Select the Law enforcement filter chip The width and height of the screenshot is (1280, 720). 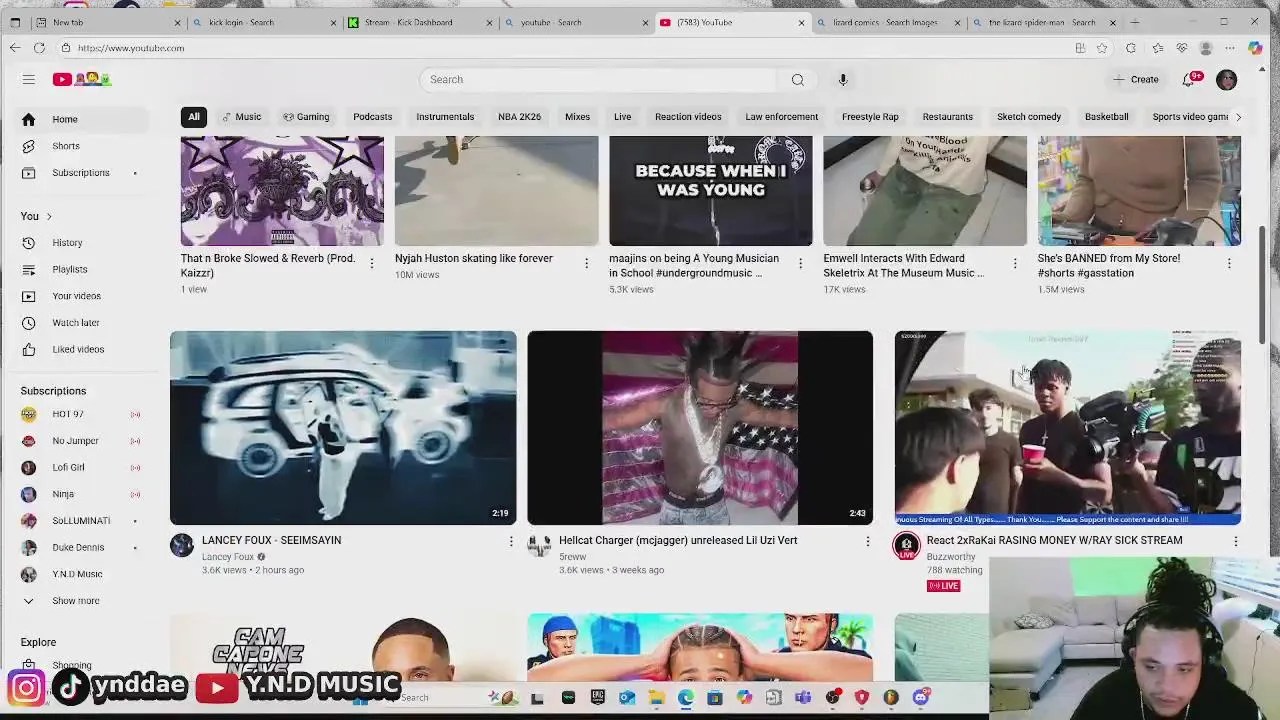[x=781, y=117]
